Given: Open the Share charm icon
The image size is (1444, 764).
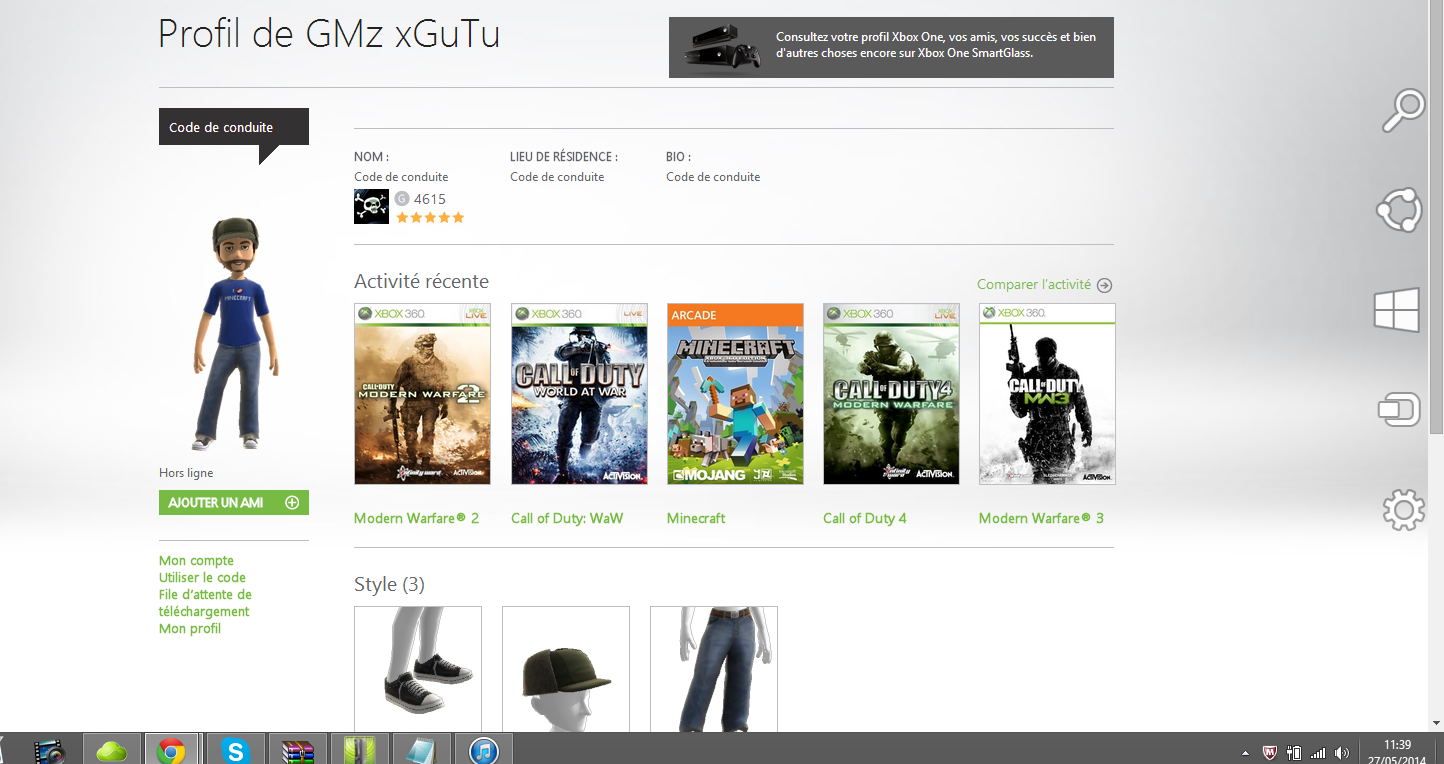Looking at the screenshot, I should pyautogui.click(x=1399, y=210).
